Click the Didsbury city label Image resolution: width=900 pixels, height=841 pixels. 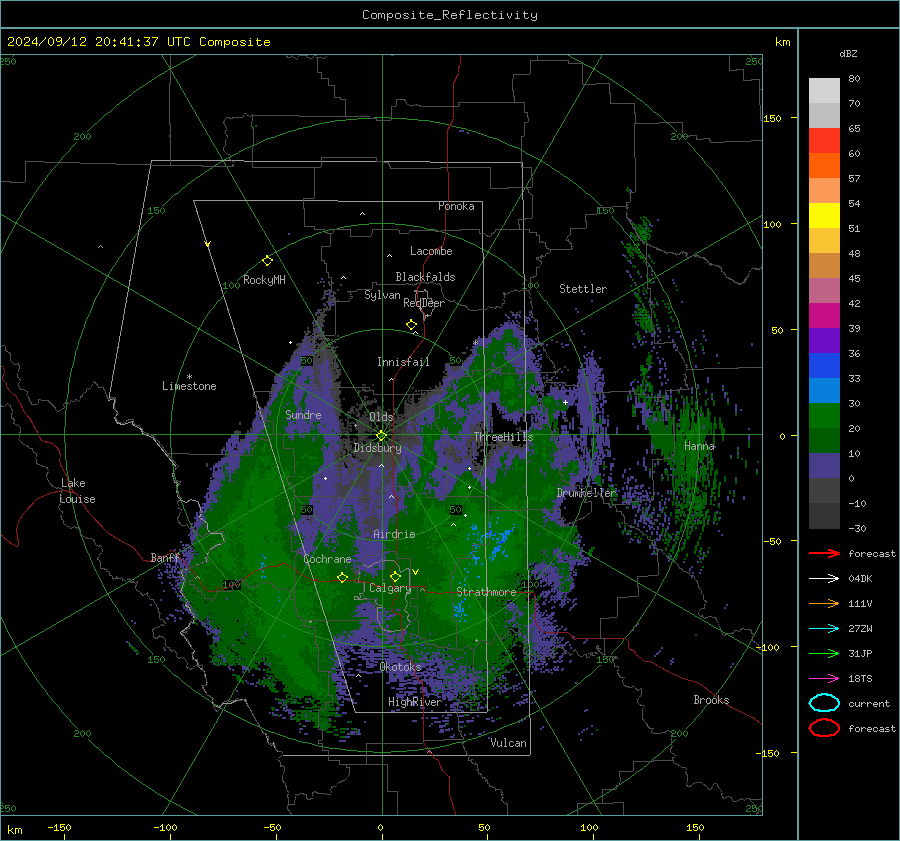point(377,448)
